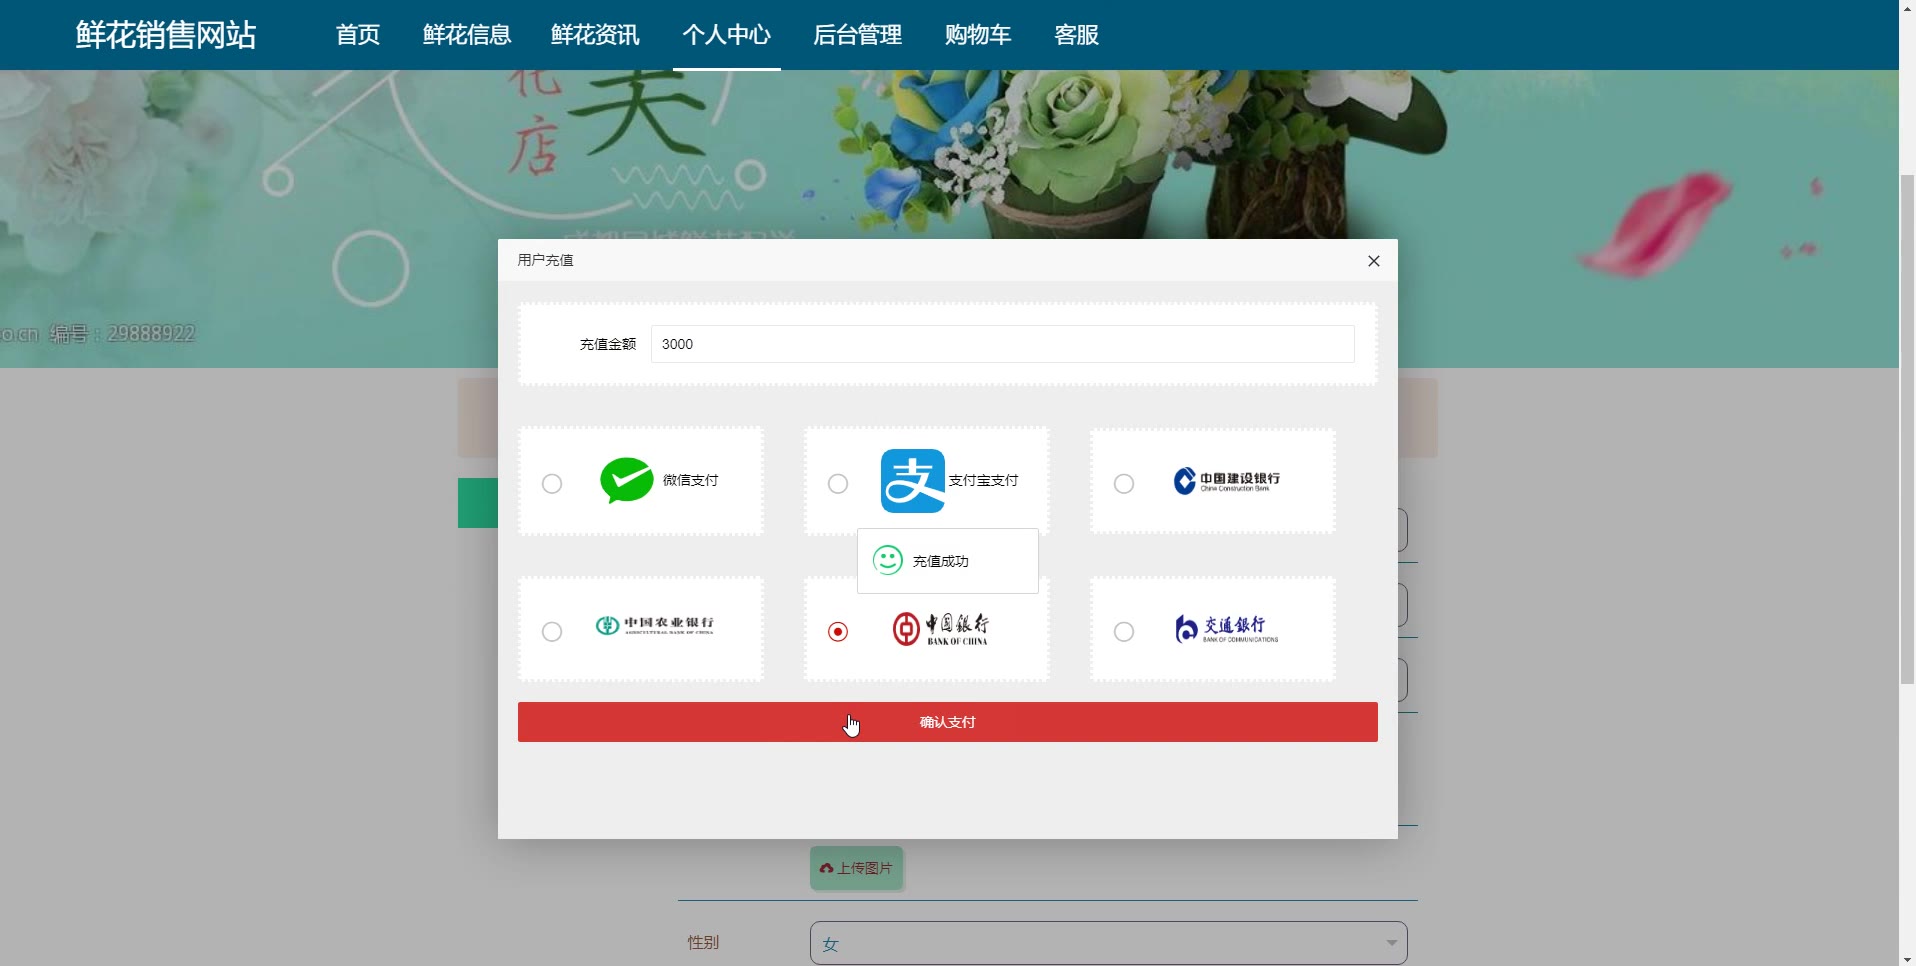Select the 支付宝支付 radio button
1916x966 pixels.
click(838, 484)
